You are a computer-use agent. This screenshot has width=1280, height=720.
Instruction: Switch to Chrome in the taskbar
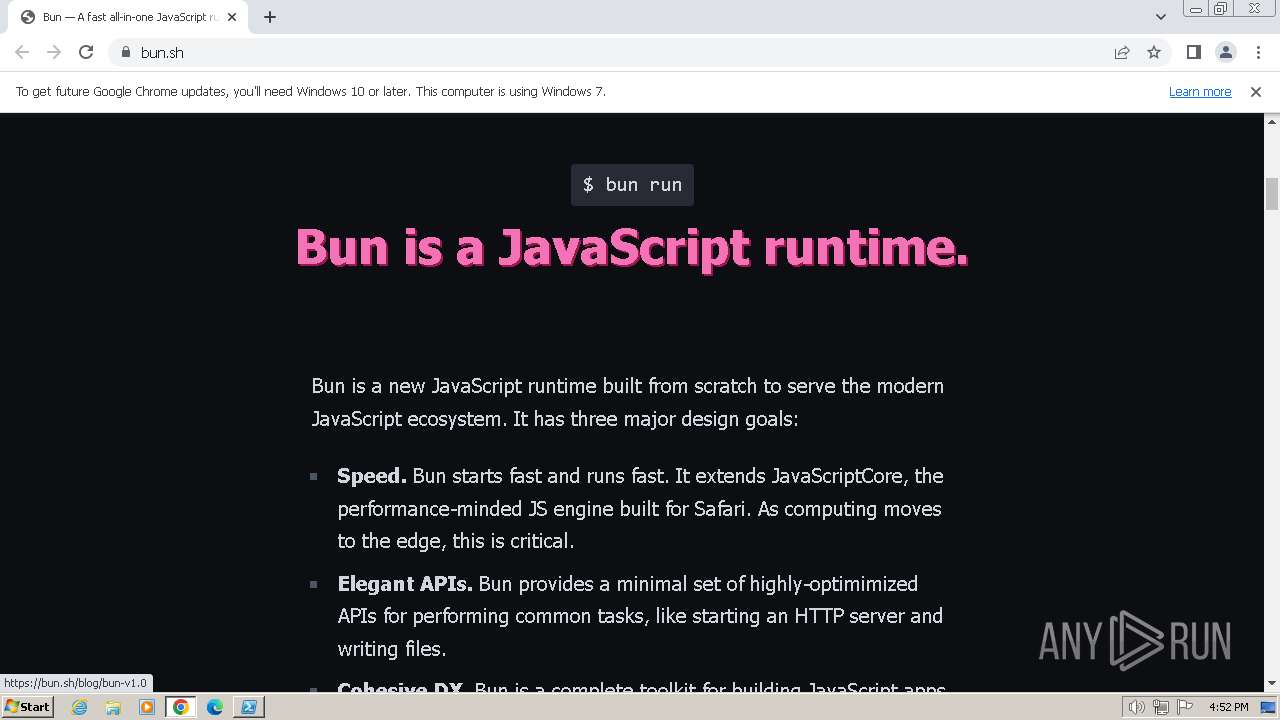(x=181, y=707)
